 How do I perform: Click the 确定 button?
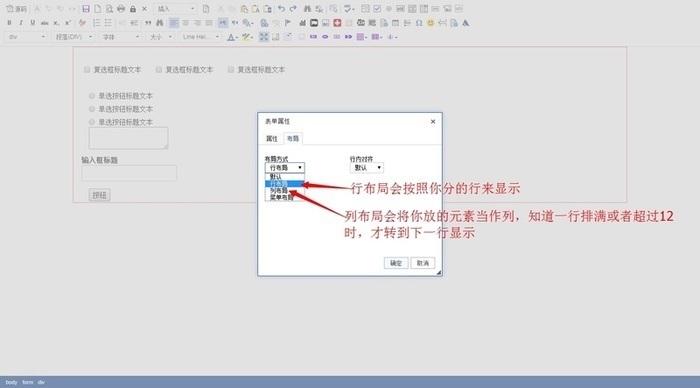(x=396, y=263)
